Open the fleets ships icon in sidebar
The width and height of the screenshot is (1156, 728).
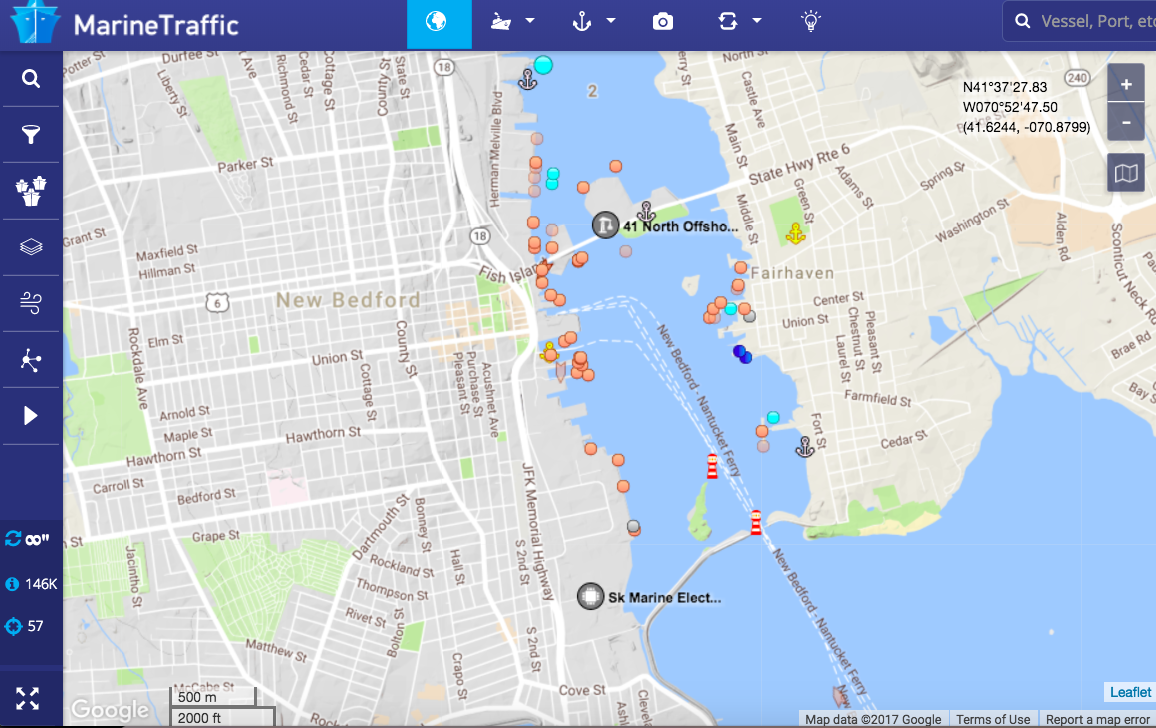click(x=30, y=191)
